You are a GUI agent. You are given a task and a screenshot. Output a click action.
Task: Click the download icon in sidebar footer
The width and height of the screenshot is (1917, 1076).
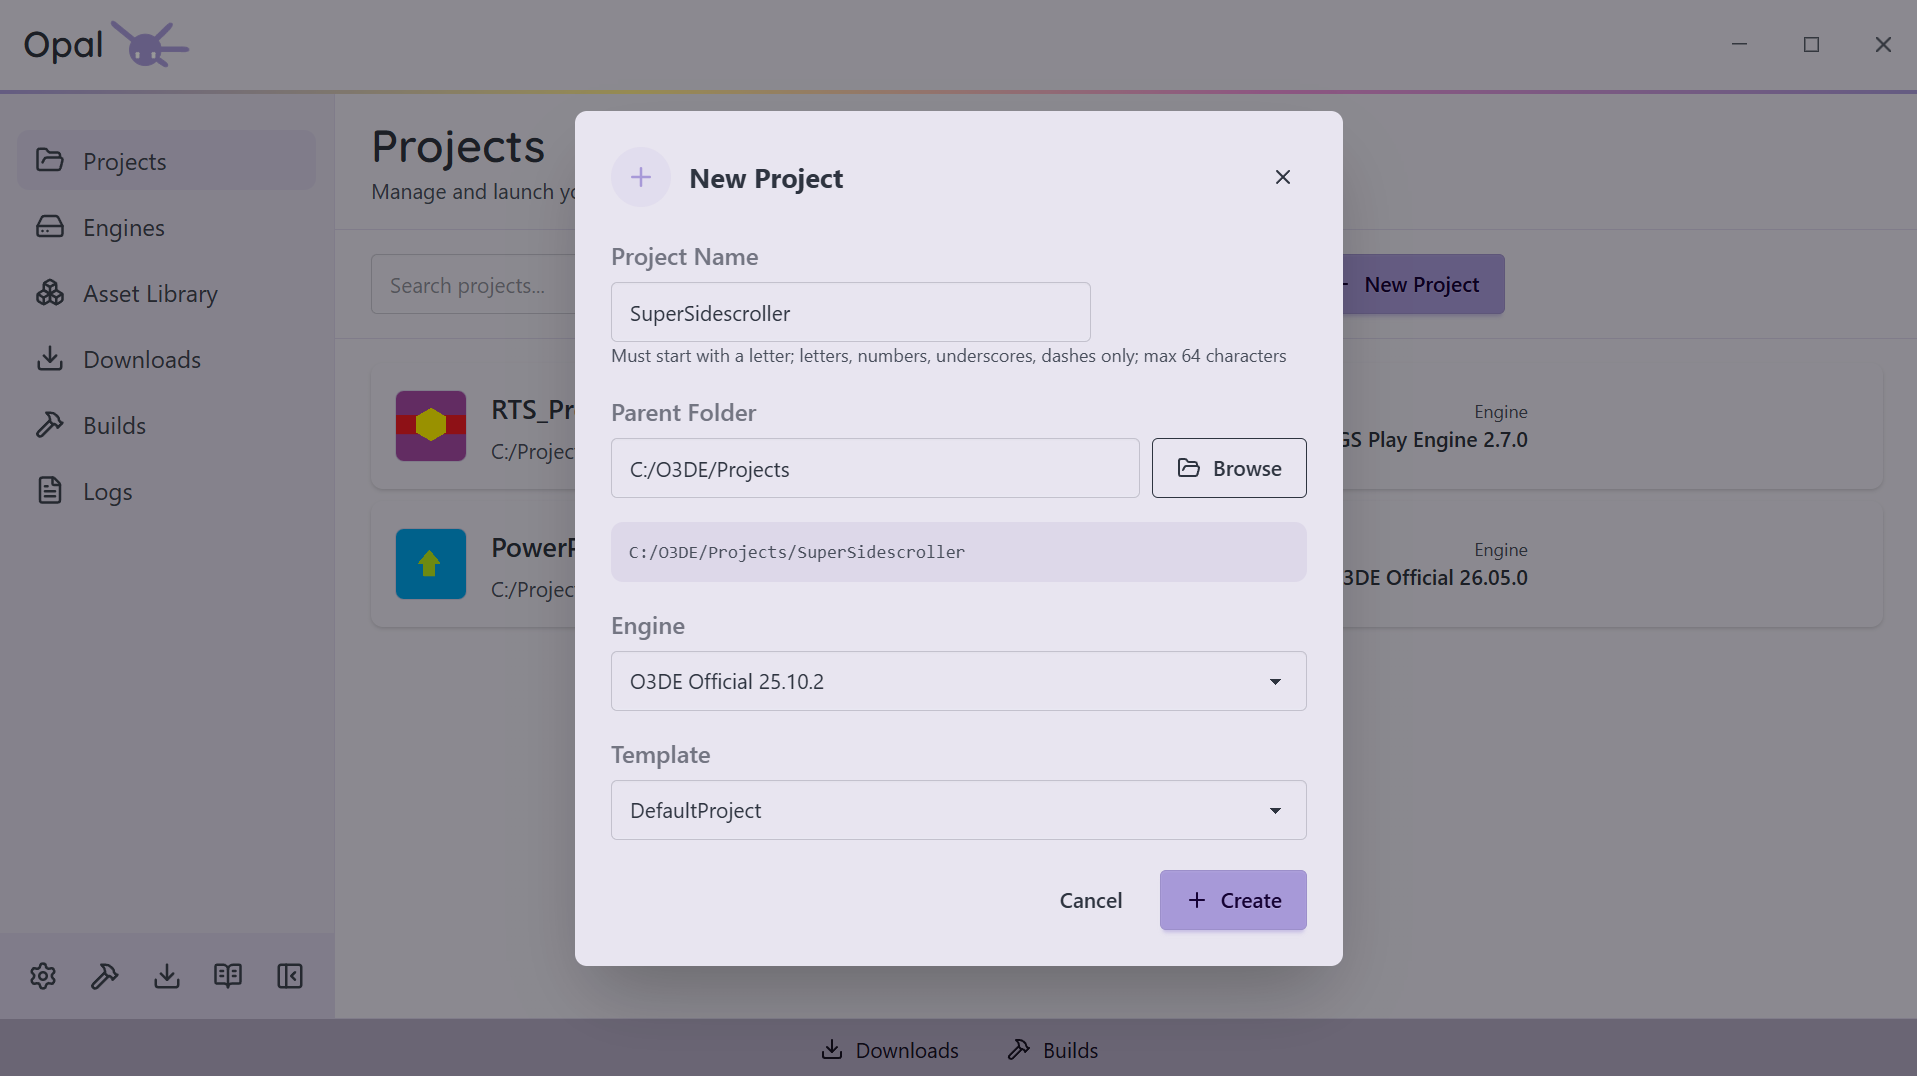pyautogui.click(x=167, y=976)
